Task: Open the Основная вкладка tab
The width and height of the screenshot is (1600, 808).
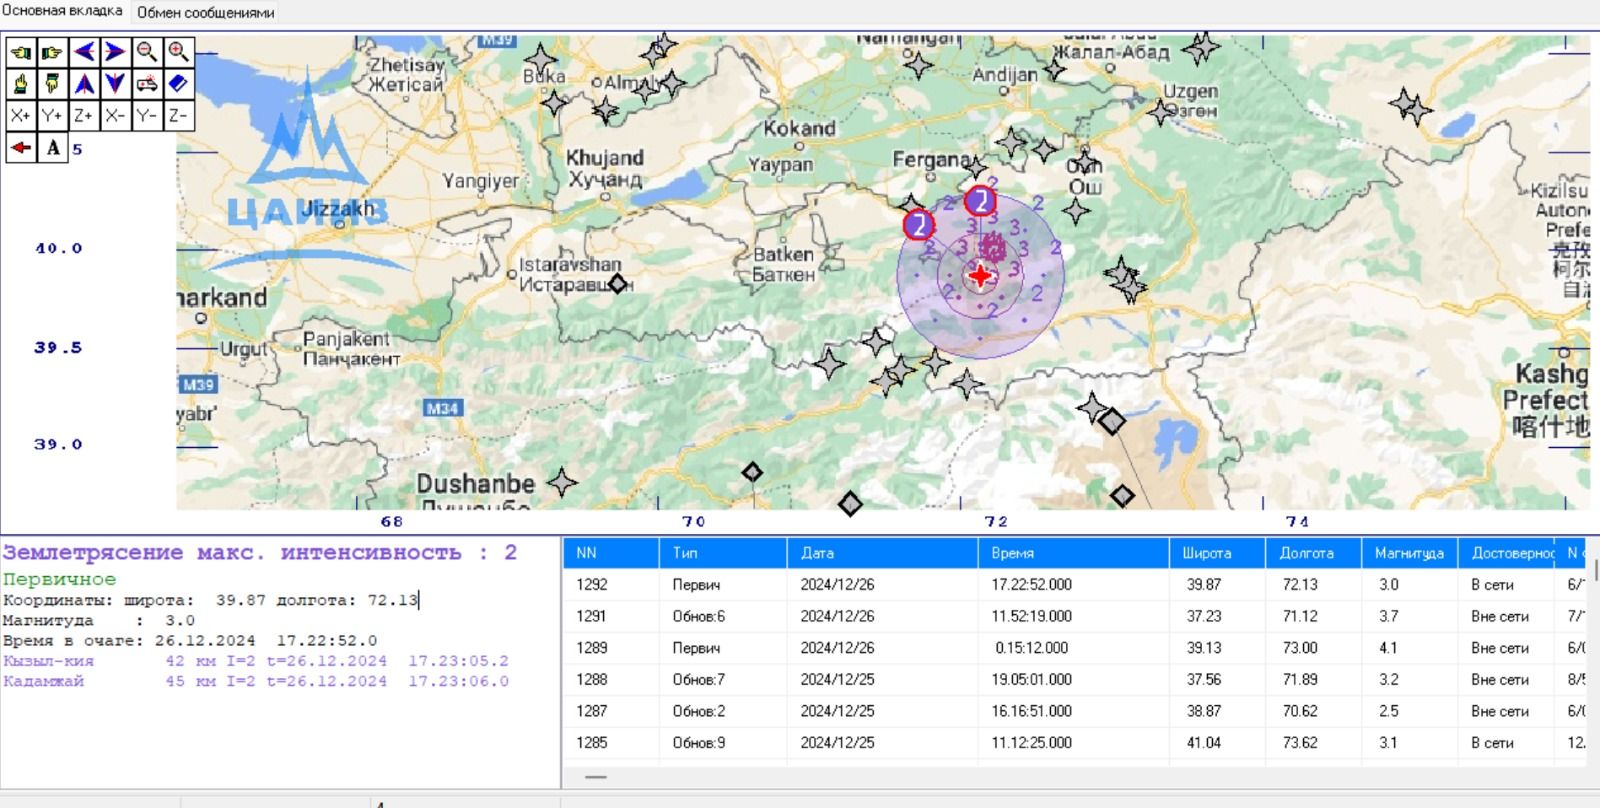Action: coord(62,11)
